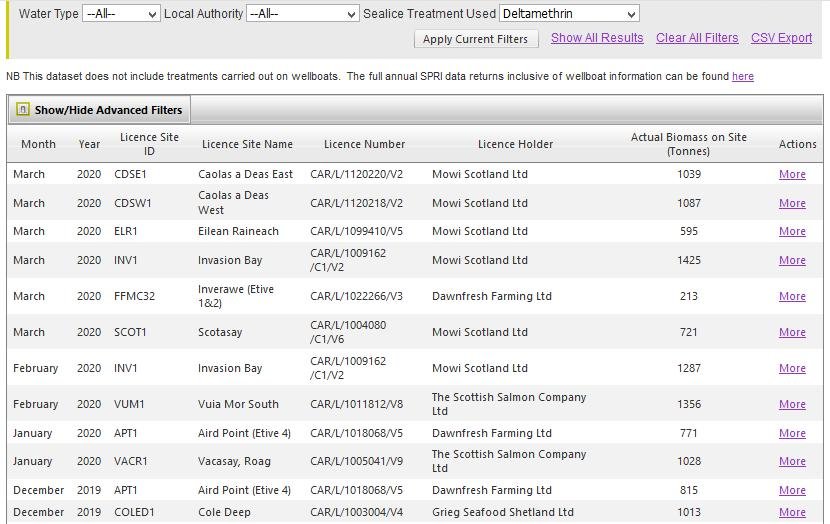Open More for Caolas a Deas East
Image resolution: width=830 pixels, height=524 pixels.
coord(792,174)
